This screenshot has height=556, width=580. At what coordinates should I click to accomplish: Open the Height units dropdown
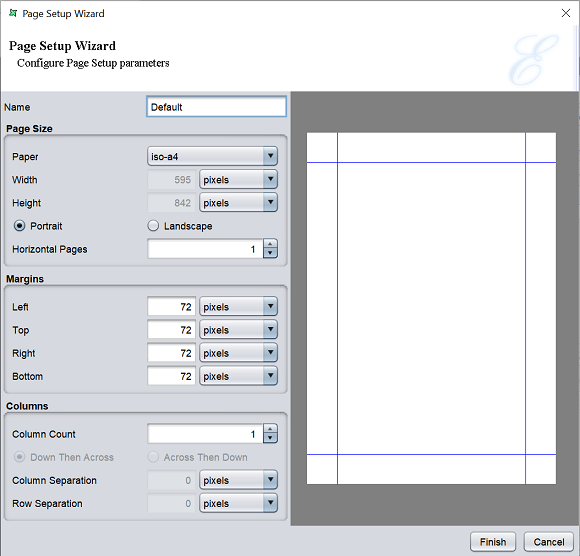pos(239,203)
